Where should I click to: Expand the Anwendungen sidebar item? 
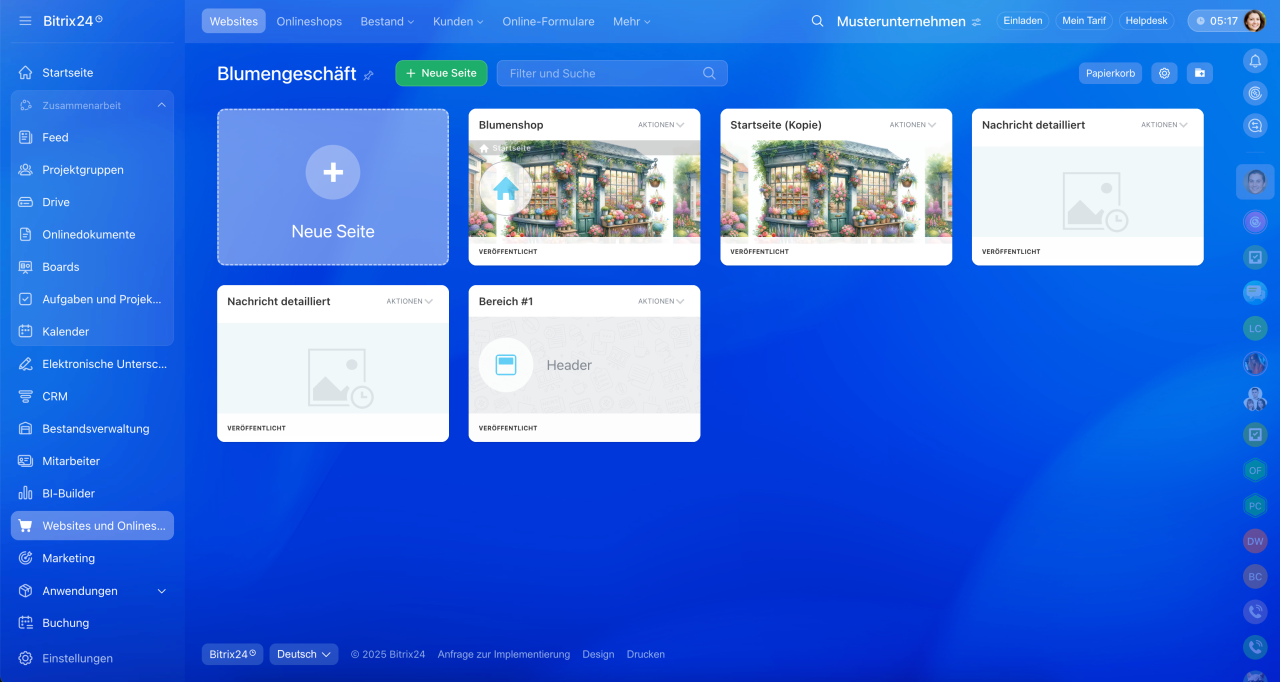(162, 591)
